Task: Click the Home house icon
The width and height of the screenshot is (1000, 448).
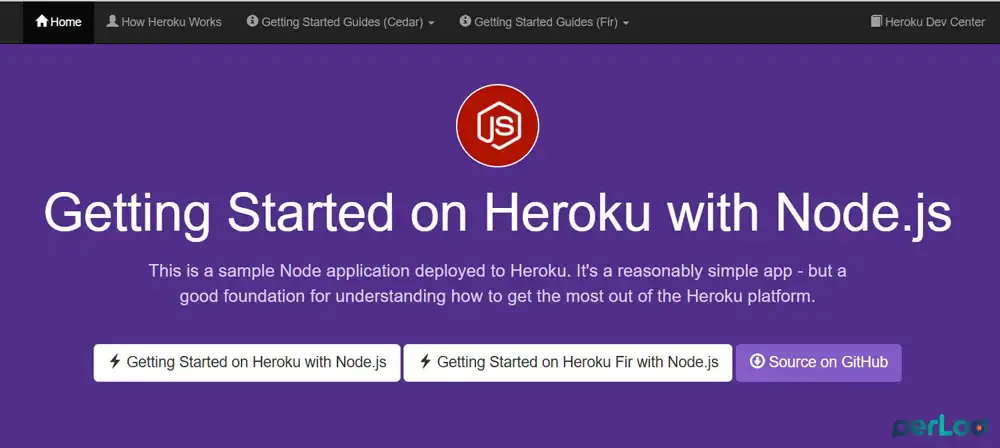Action: coord(42,21)
